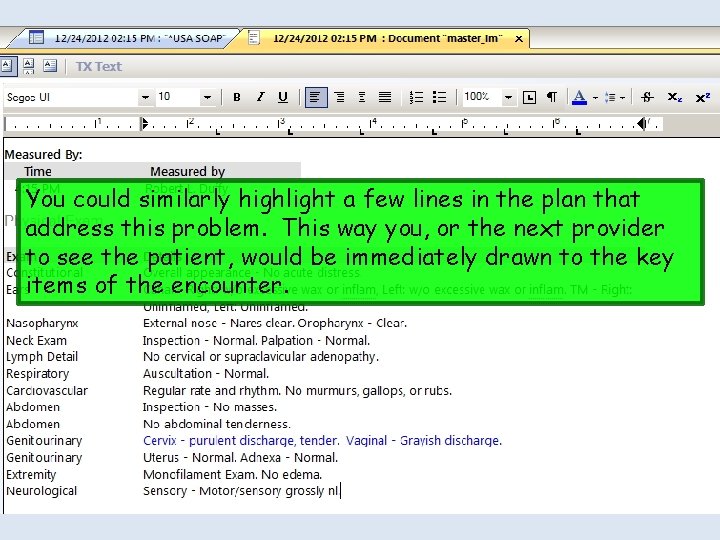Image resolution: width=720 pixels, height=540 pixels.
Task: Click 'No abdominal tenderness.' text
Action: pyautogui.click(x=217, y=424)
